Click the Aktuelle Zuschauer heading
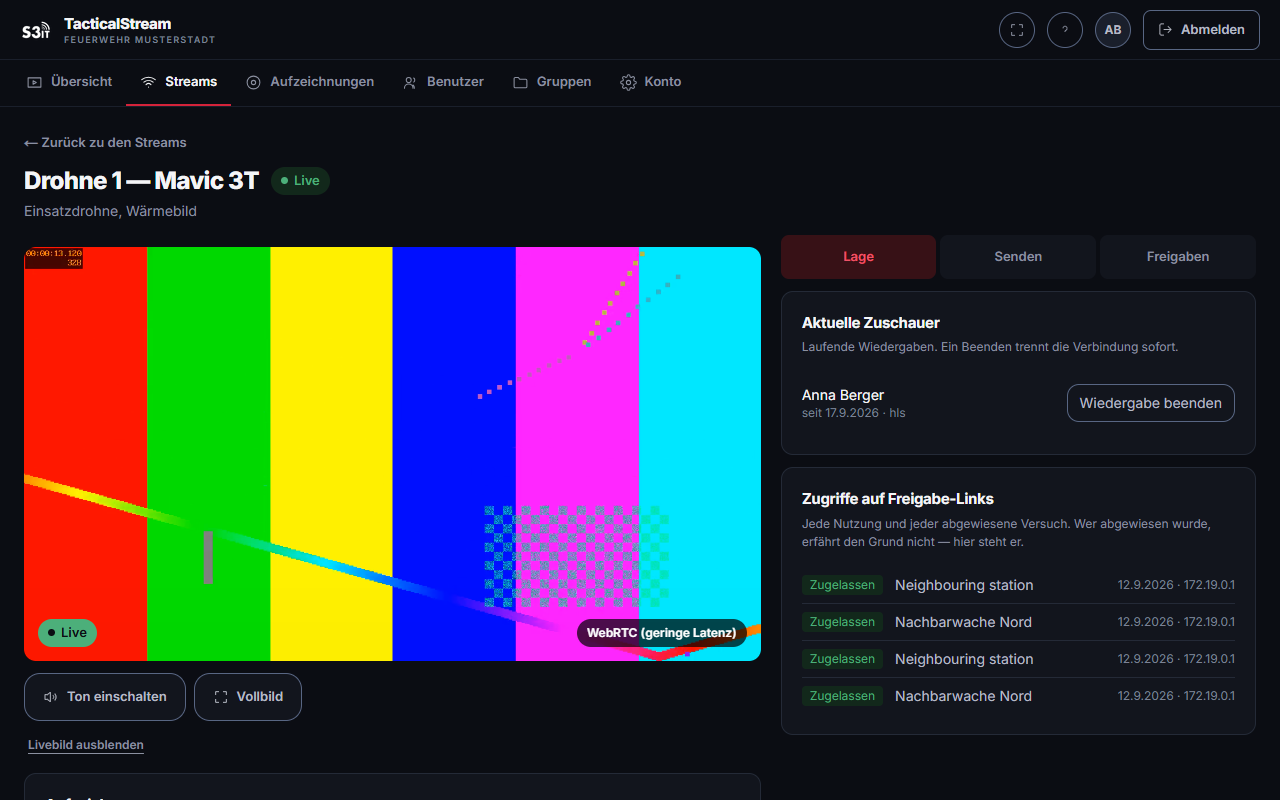This screenshot has width=1280, height=800. pyautogui.click(x=871, y=323)
